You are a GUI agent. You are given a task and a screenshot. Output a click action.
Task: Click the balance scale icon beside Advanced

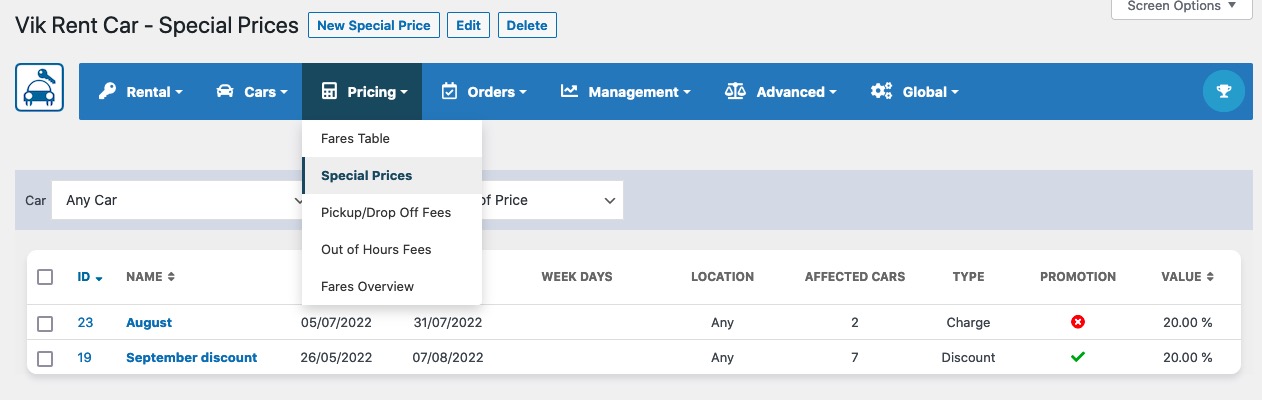click(735, 91)
